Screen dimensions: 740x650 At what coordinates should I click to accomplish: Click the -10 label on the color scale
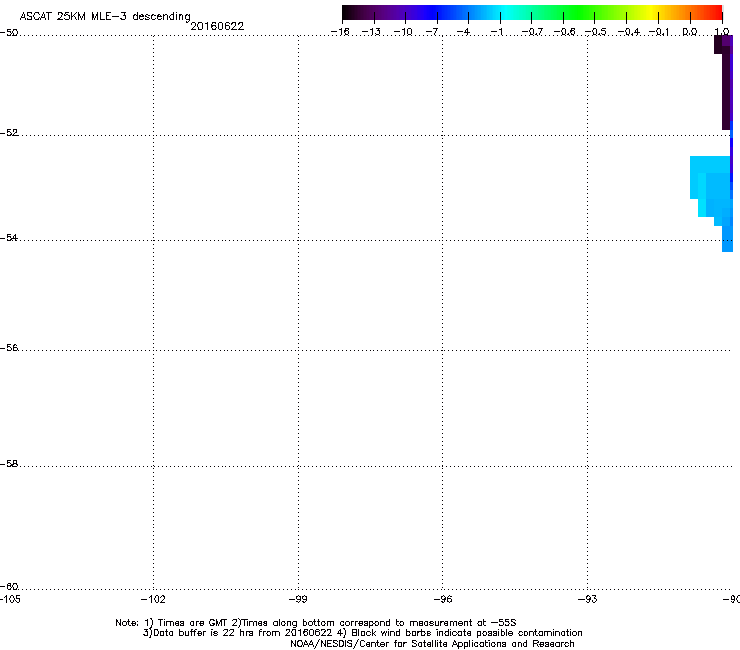point(403,32)
